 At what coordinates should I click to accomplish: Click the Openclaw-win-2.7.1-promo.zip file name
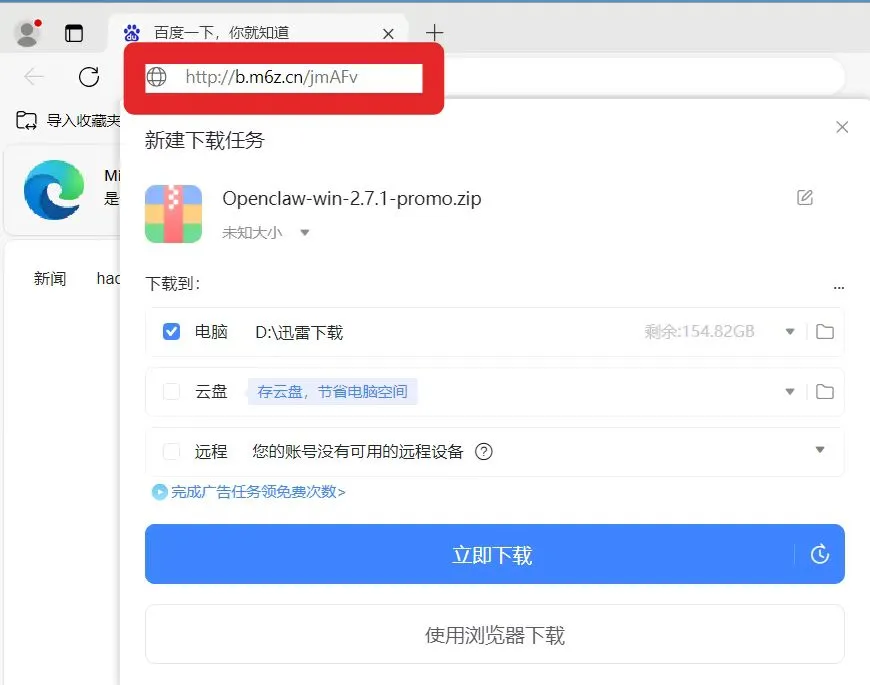click(x=352, y=199)
